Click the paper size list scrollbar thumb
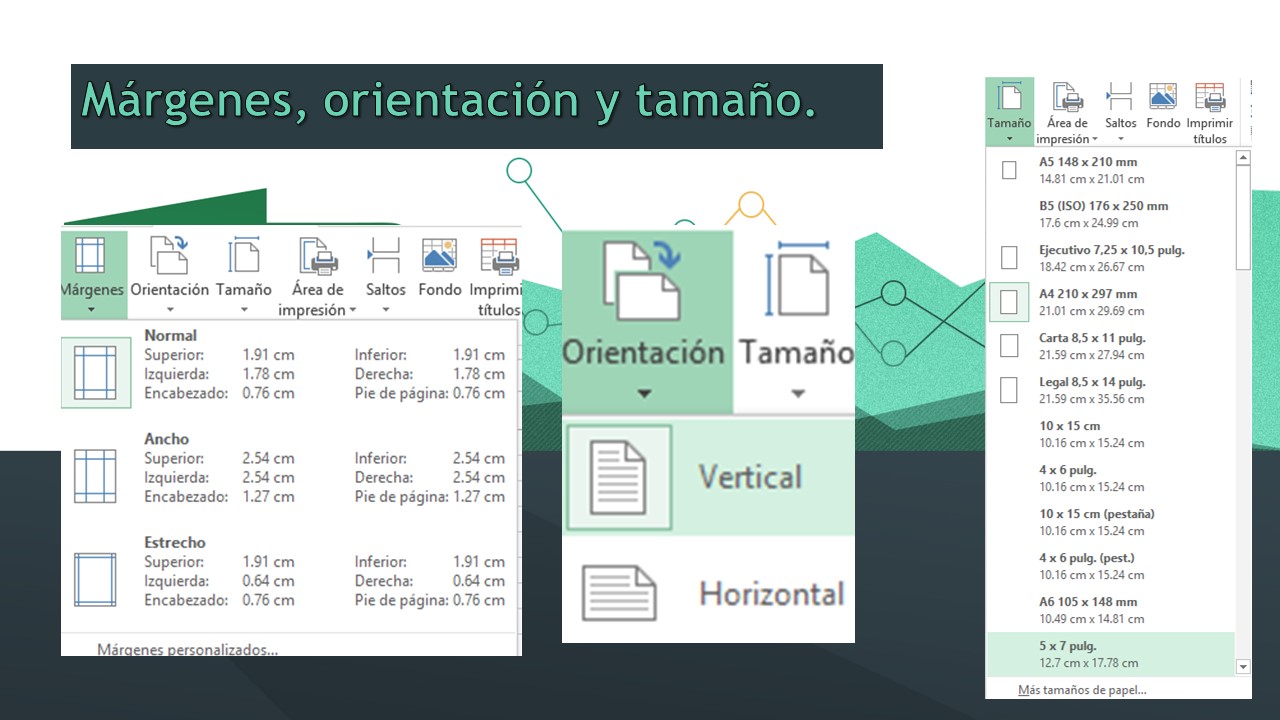Screen dimensions: 1280x720 pyautogui.click(x=1243, y=217)
